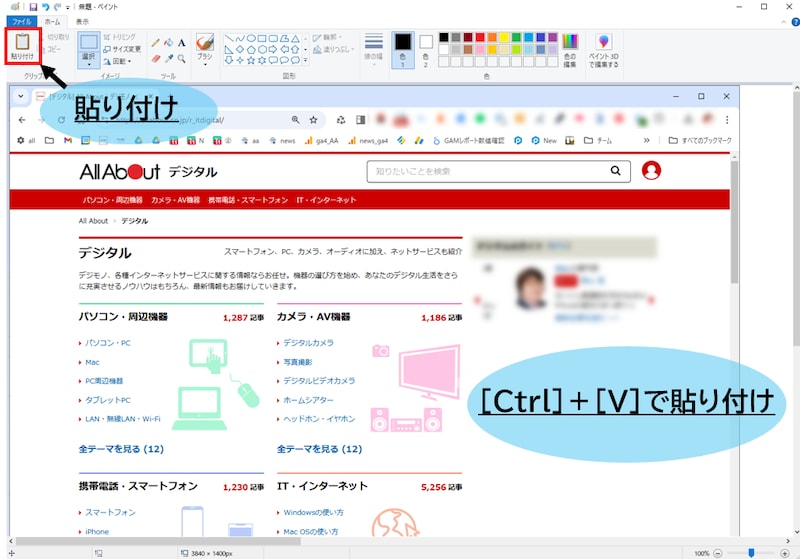Click Crop (トリミング) in the Image group

pos(119,37)
